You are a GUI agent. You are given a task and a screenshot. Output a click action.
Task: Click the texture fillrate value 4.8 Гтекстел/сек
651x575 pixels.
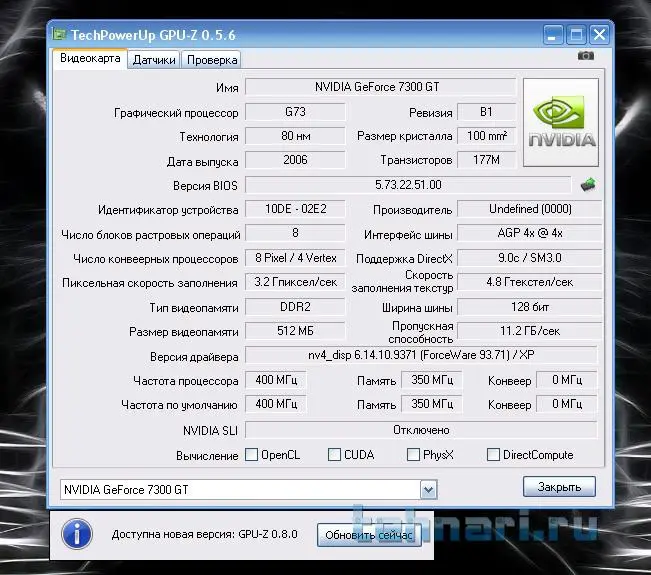(x=530, y=282)
